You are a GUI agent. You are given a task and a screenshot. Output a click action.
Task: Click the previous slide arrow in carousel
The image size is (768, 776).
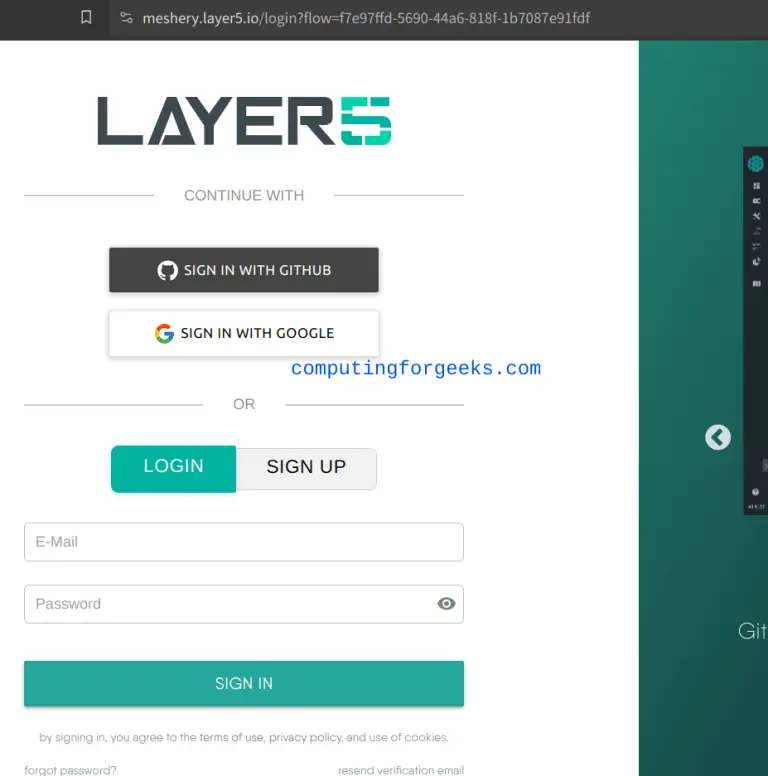pyautogui.click(x=718, y=437)
